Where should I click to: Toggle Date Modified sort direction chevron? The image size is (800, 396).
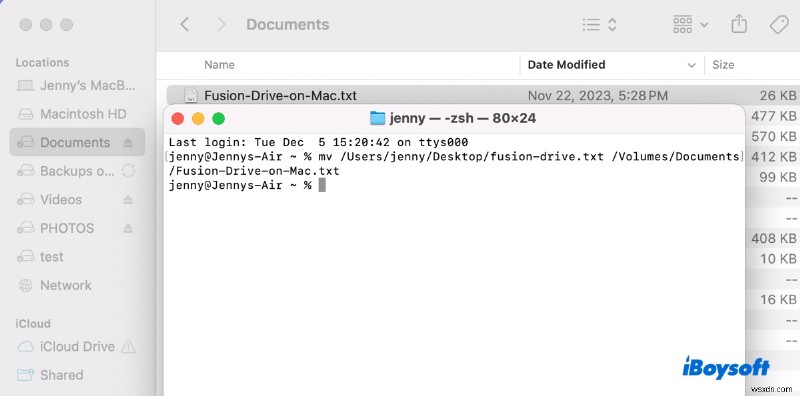691,65
